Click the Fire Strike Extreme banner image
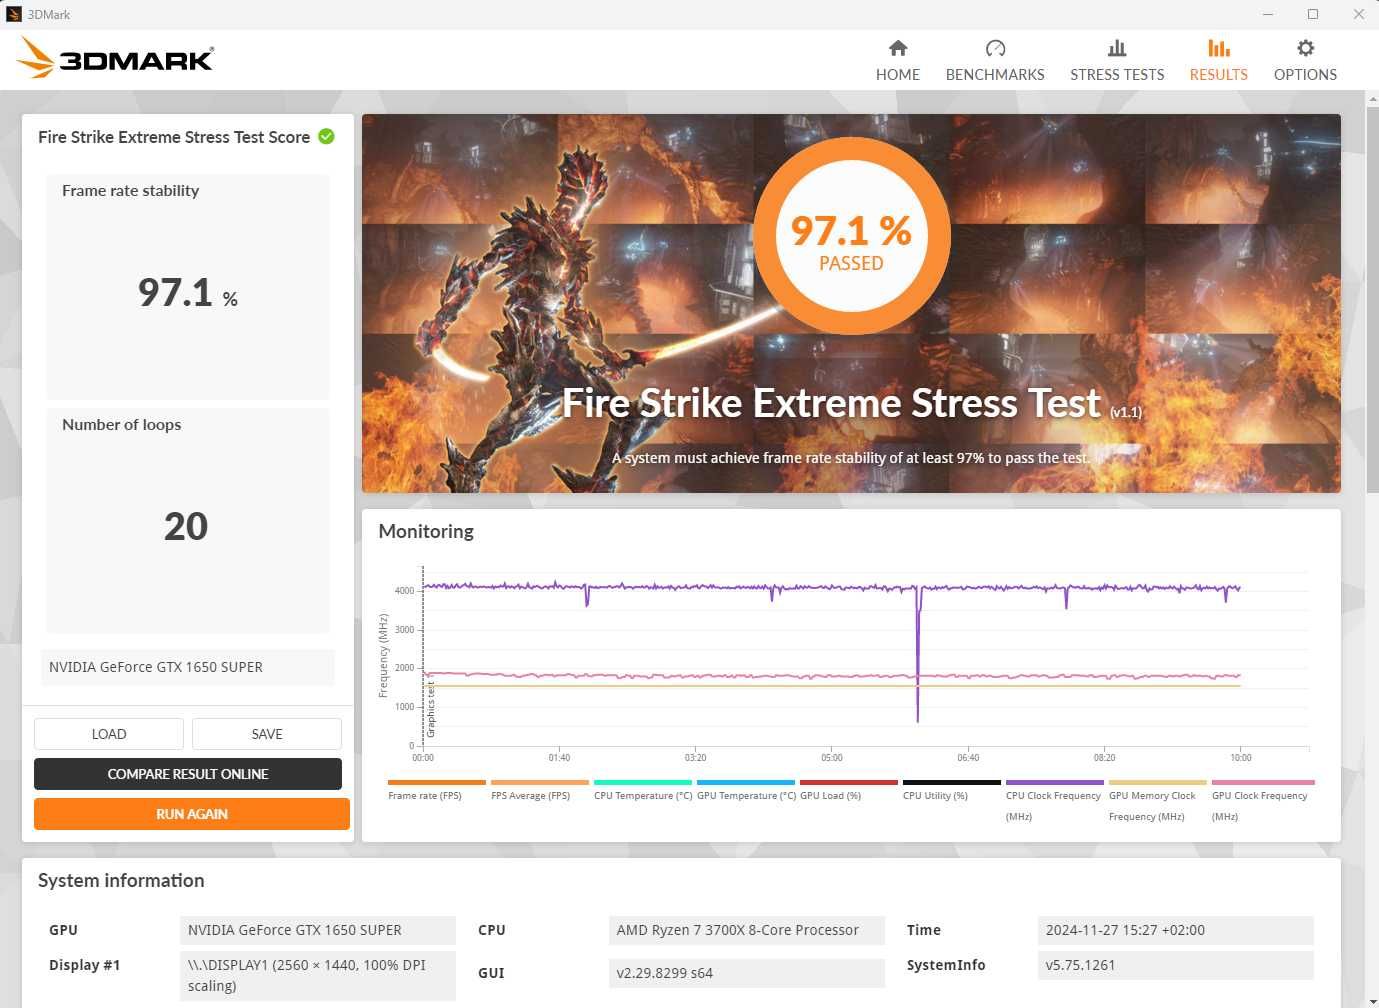 point(851,303)
